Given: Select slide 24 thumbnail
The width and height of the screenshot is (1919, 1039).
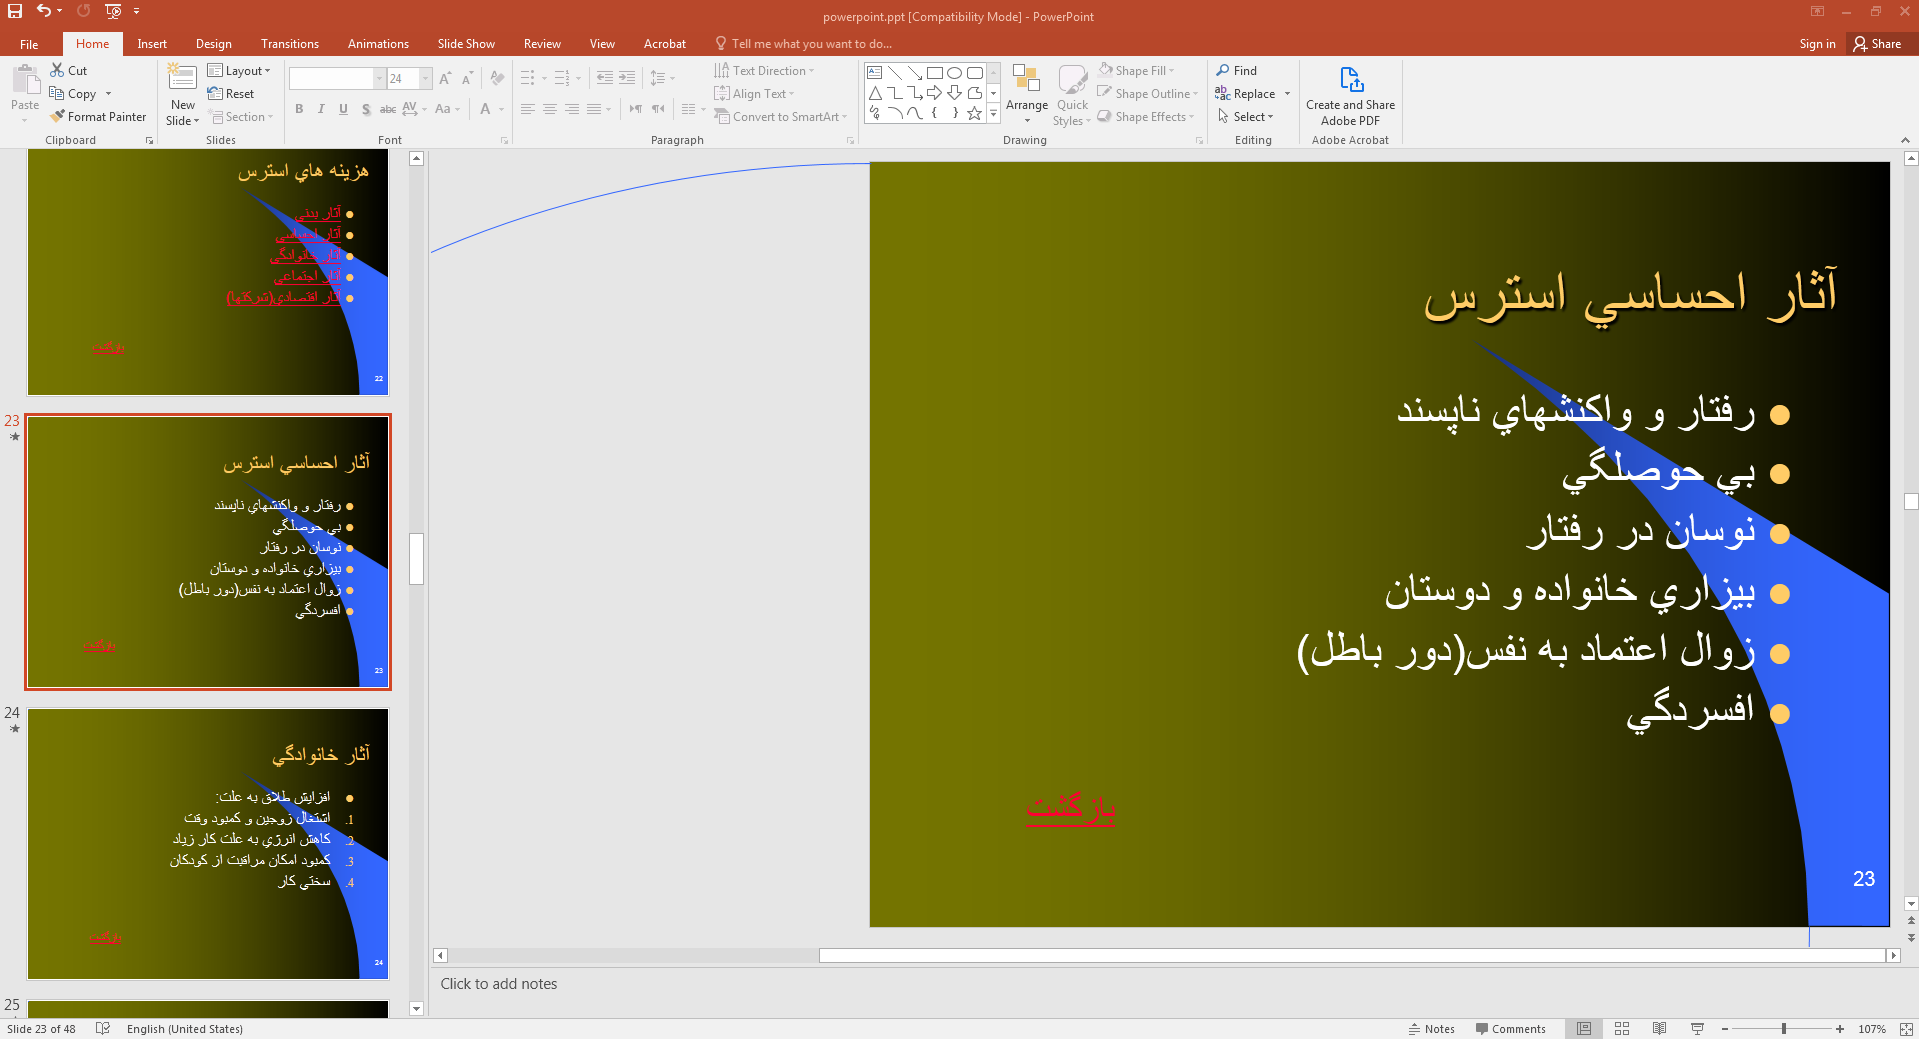Looking at the screenshot, I should (x=208, y=844).
